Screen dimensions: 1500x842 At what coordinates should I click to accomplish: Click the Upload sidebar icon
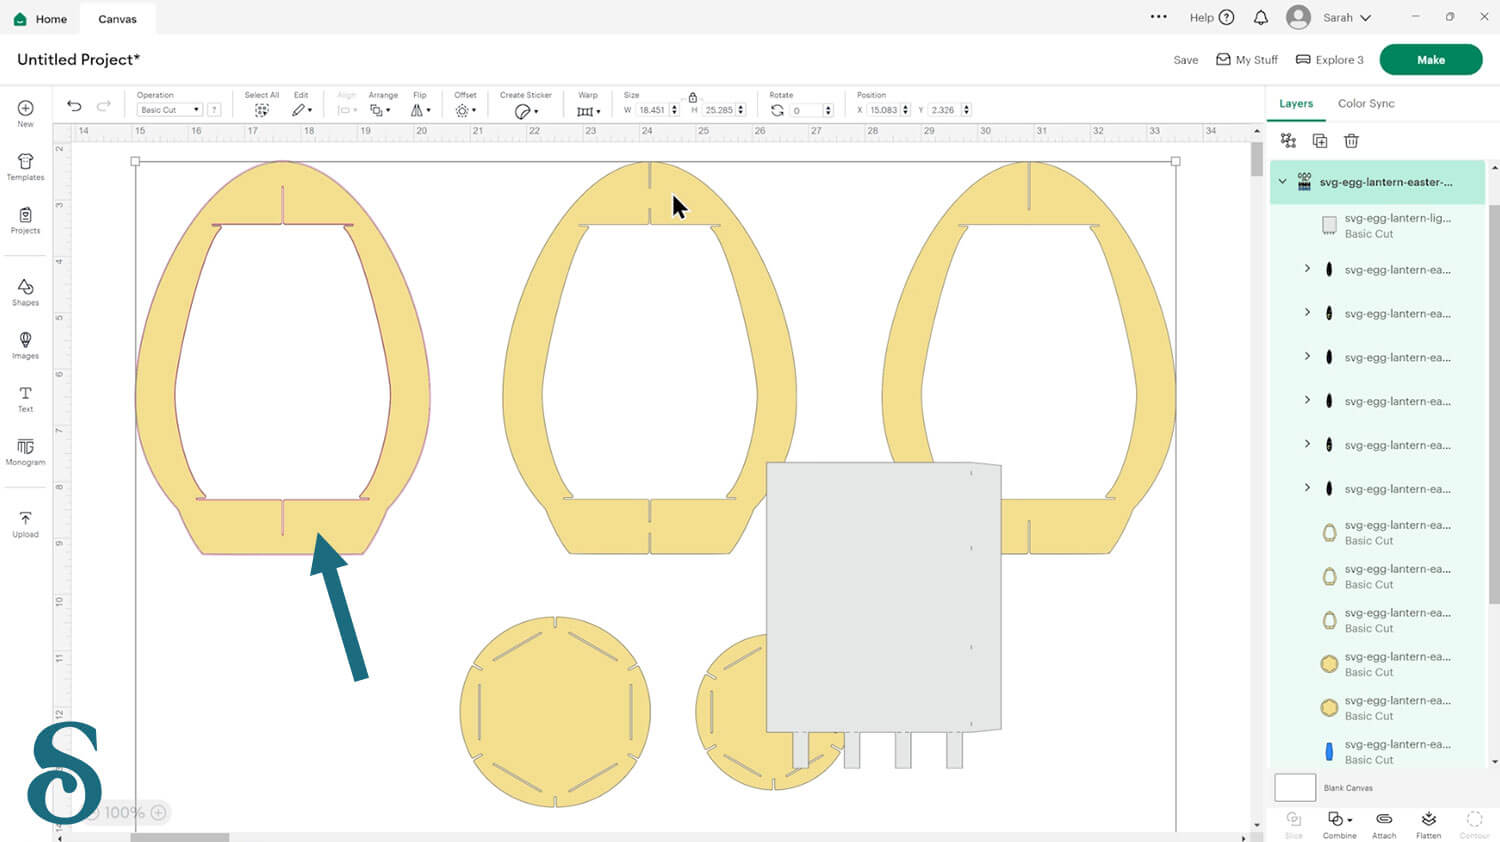click(x=25, y=524)
